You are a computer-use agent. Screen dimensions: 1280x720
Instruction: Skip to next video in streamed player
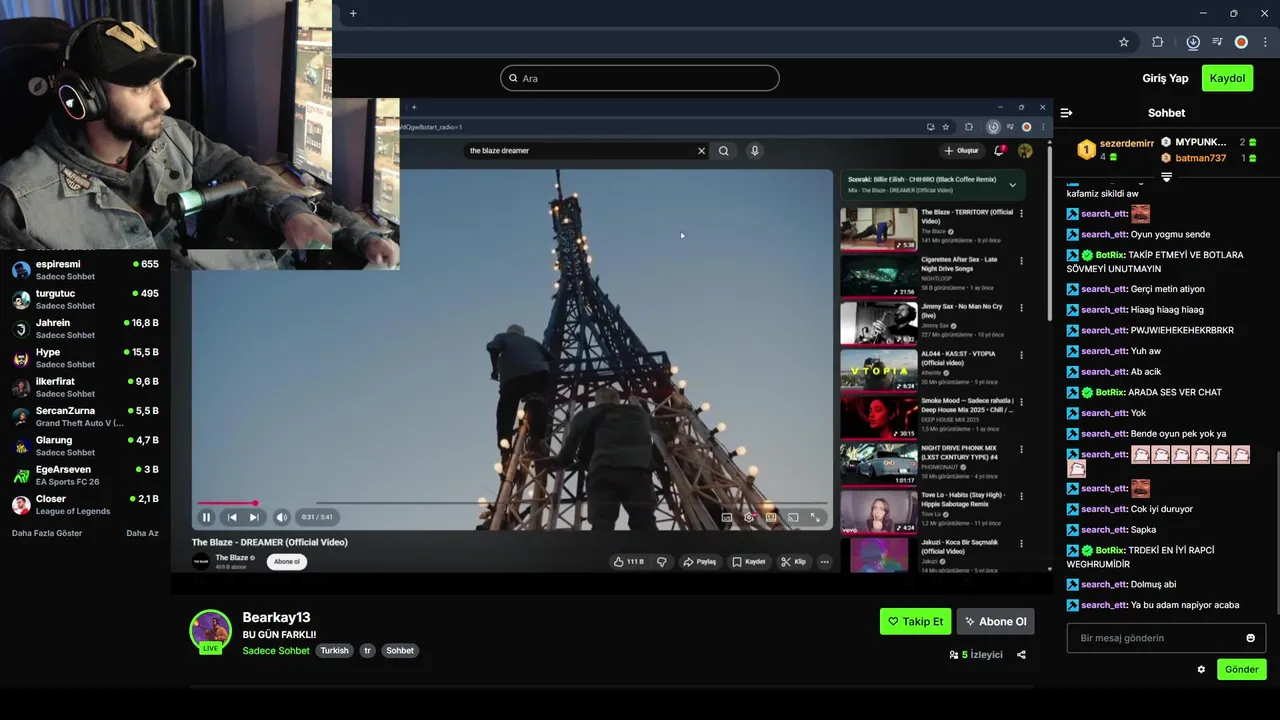pos(254,517)
